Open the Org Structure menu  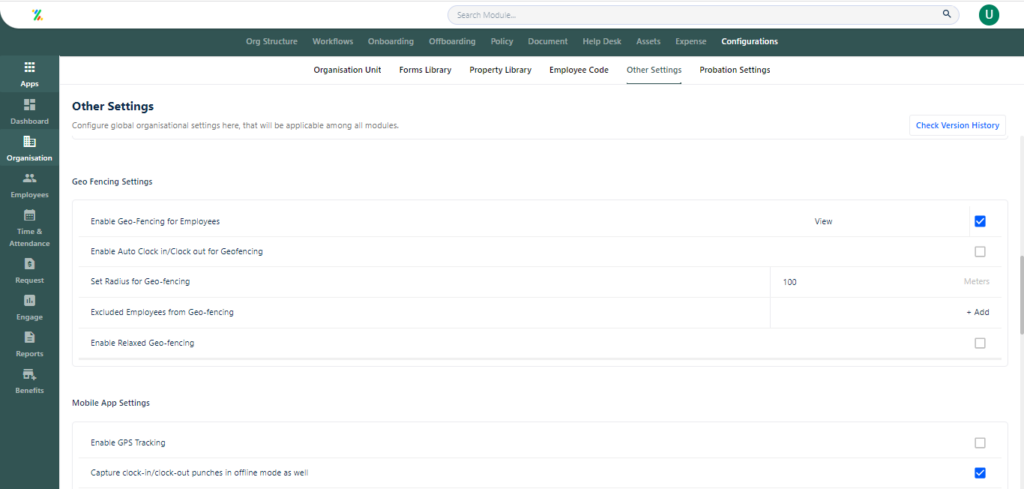click(x=272, y=41)
